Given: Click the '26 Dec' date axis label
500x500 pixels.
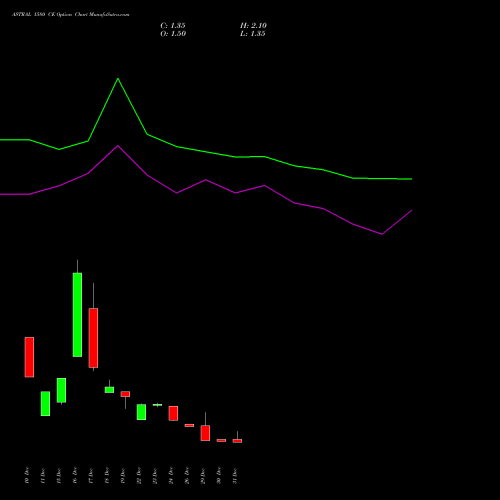Looking at the screenshot, I should point(187,476).
